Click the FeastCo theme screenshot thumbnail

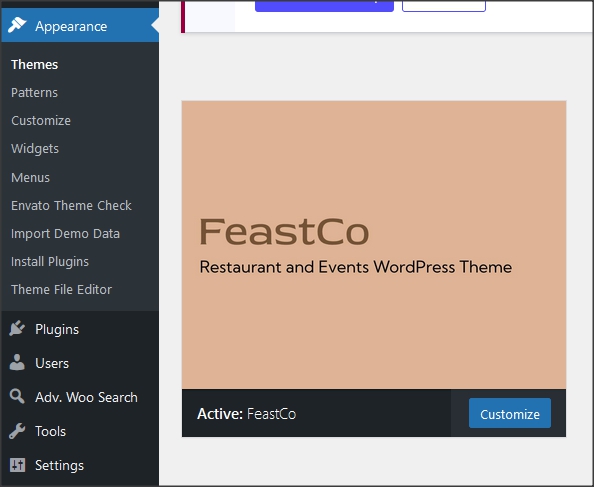[x=374, y=245]
